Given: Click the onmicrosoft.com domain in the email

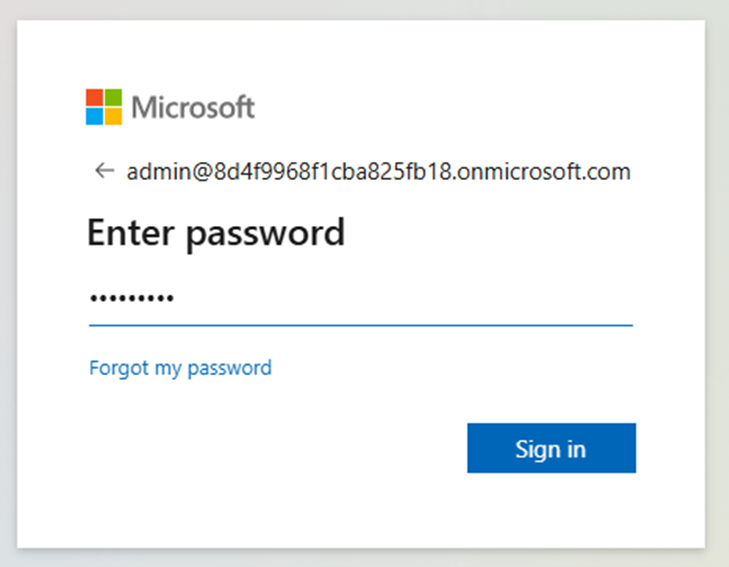Looking at the screenshot, I should click(544, 171).
